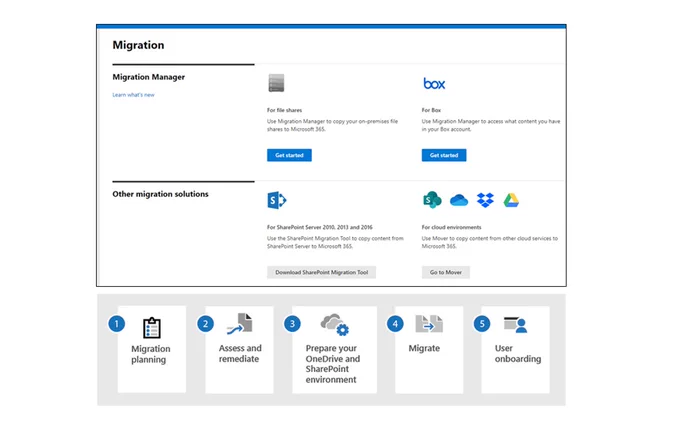Screen dimensions: 680x437
Task: Click the For file shares label
Action: [x=284, y=110]
